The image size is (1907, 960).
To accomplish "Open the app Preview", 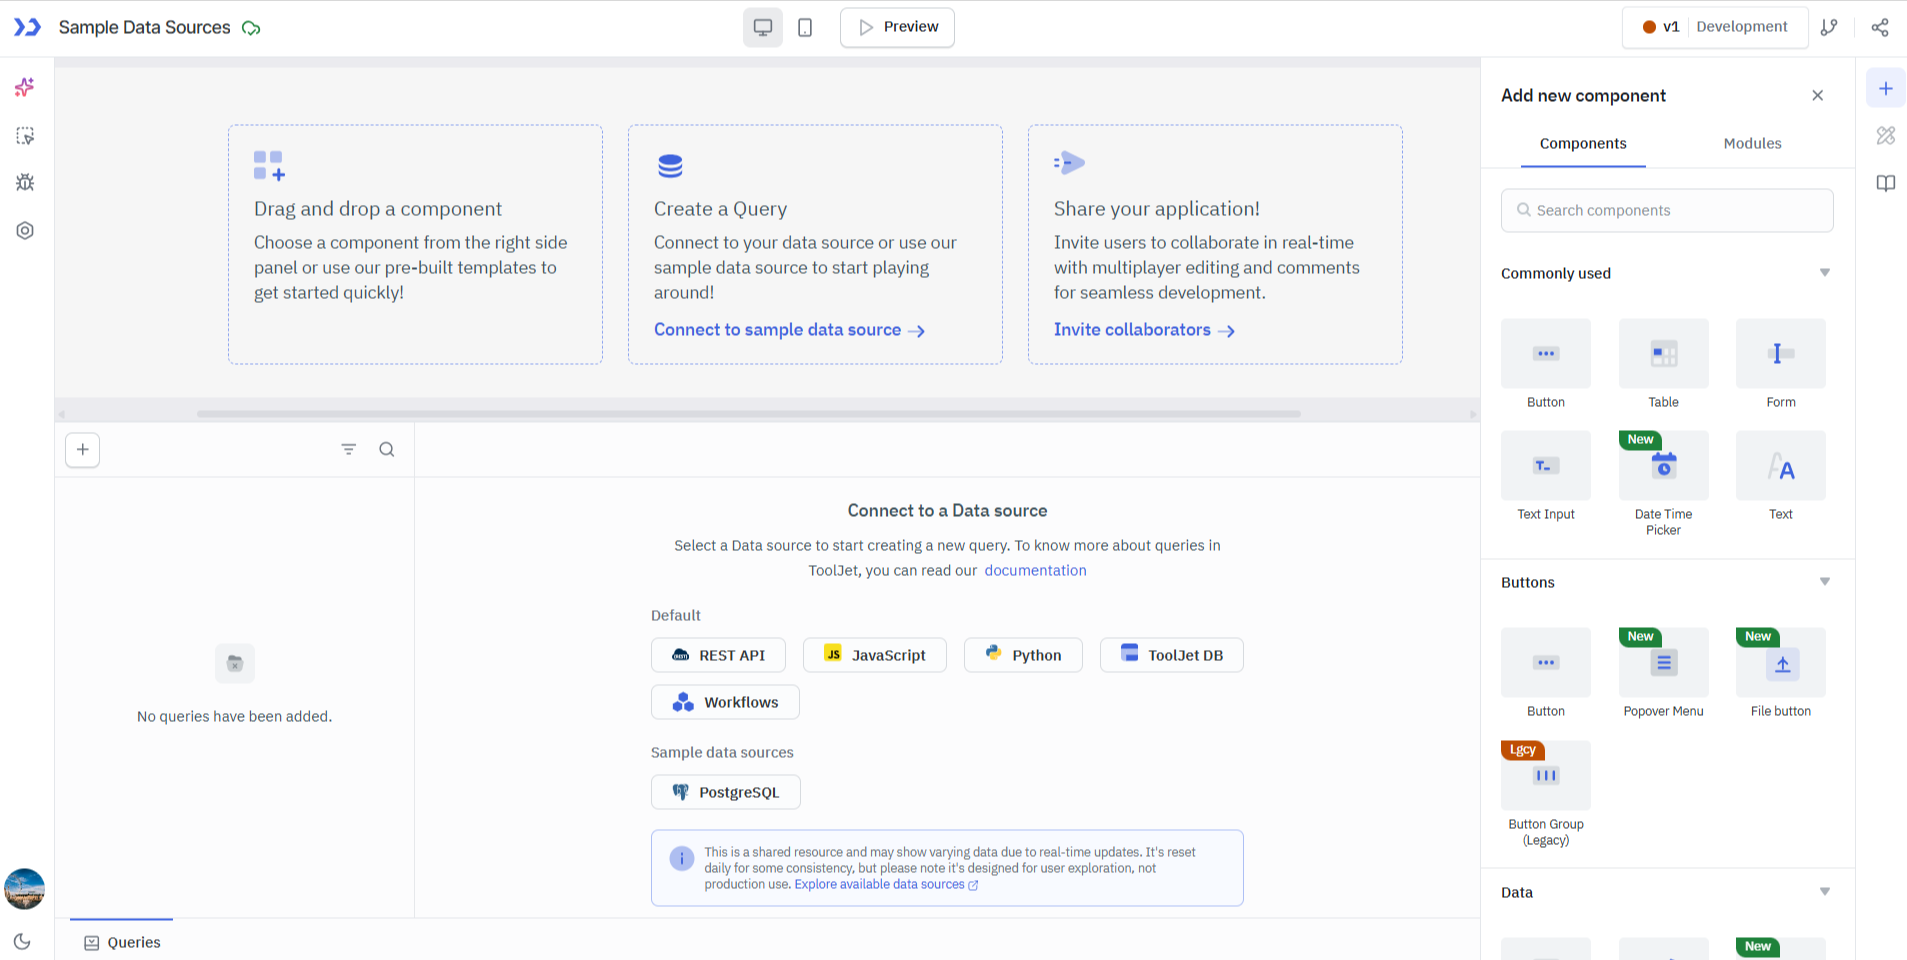I will pos(897,27).
